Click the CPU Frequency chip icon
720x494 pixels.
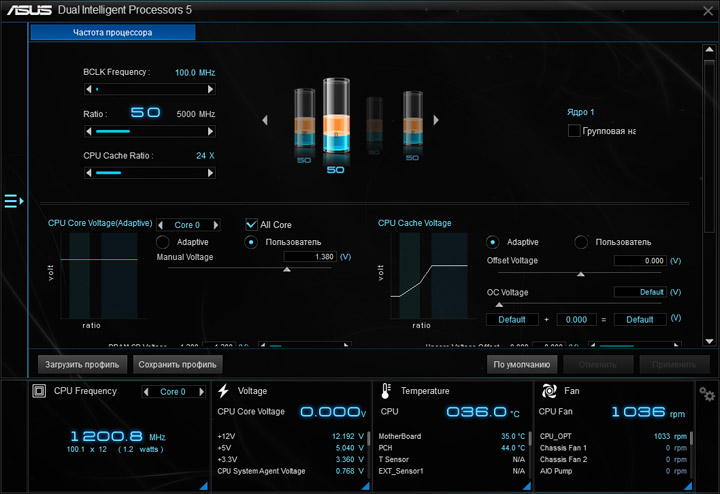[x=39, y=391]
